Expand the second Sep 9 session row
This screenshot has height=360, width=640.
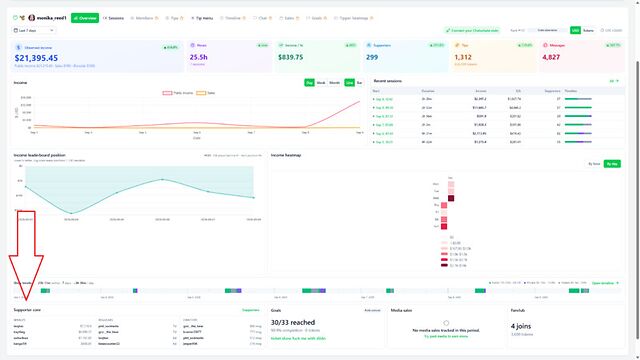point(497,107)
